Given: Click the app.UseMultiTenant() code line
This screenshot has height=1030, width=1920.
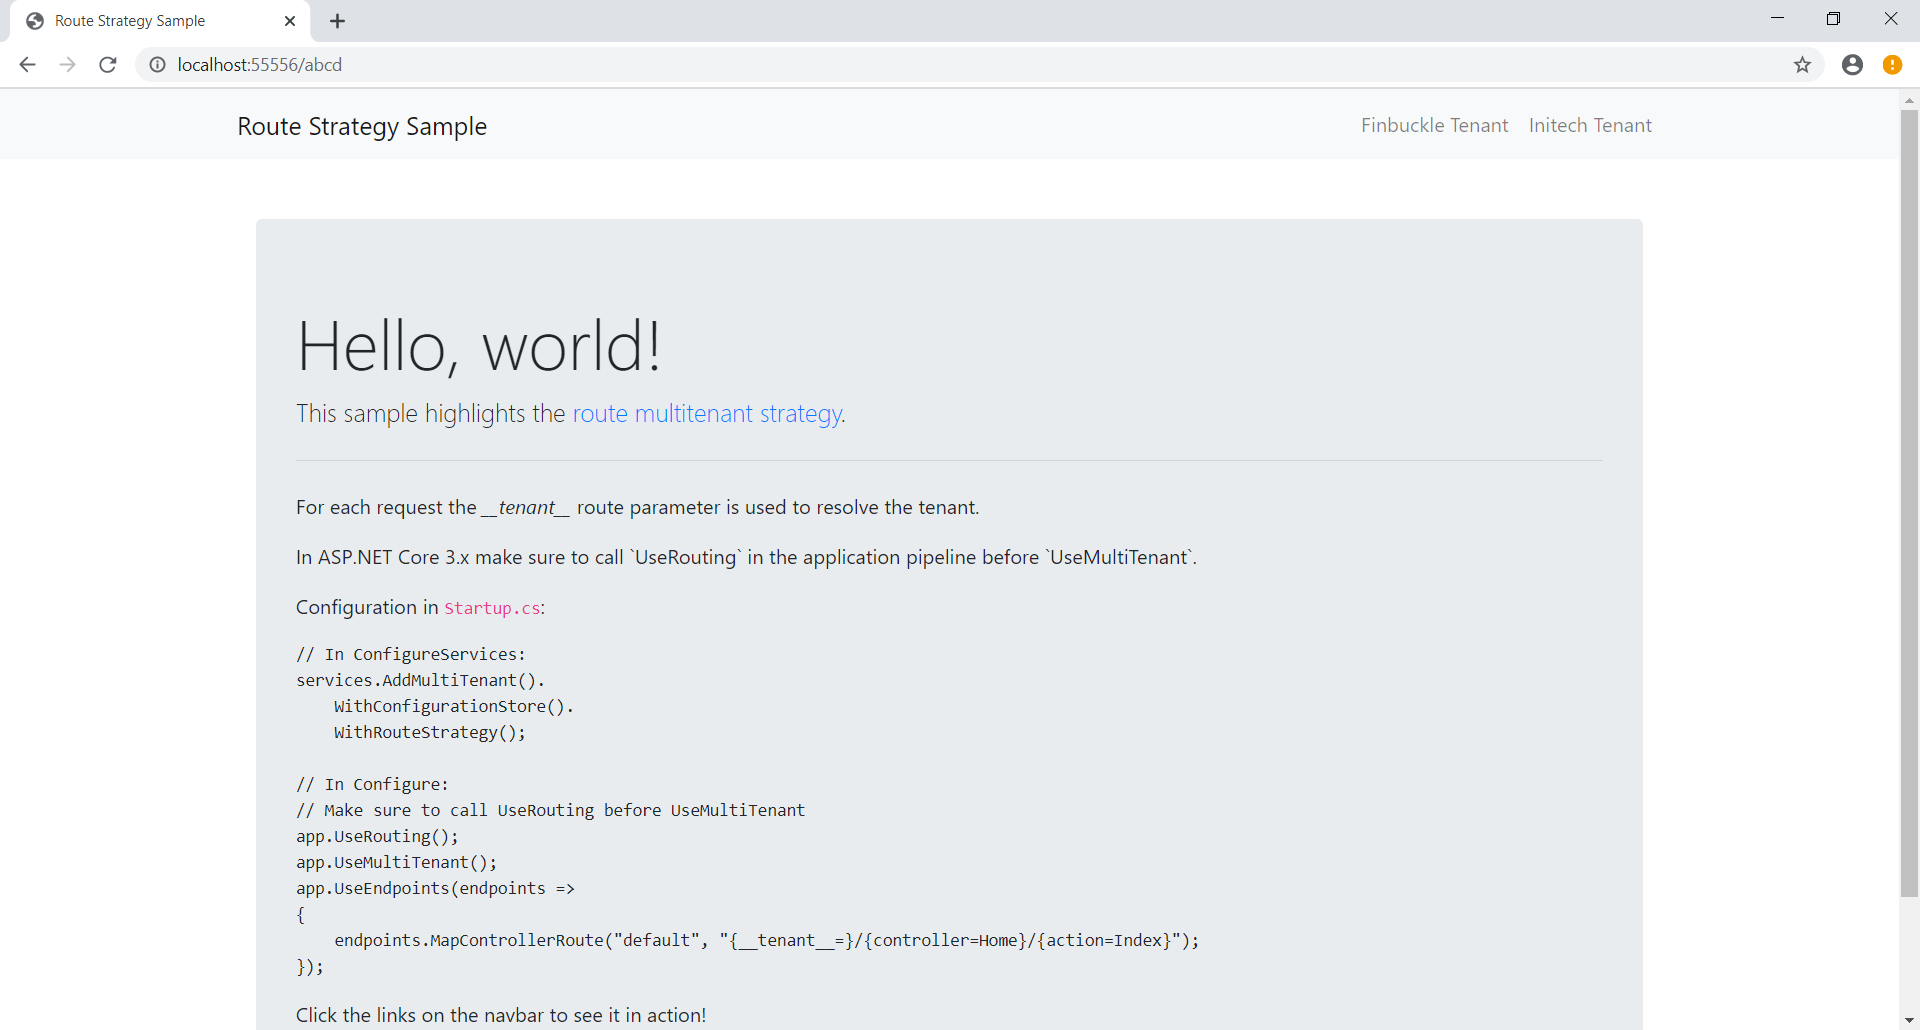Looking at the screenshot, I should [396, 862].
